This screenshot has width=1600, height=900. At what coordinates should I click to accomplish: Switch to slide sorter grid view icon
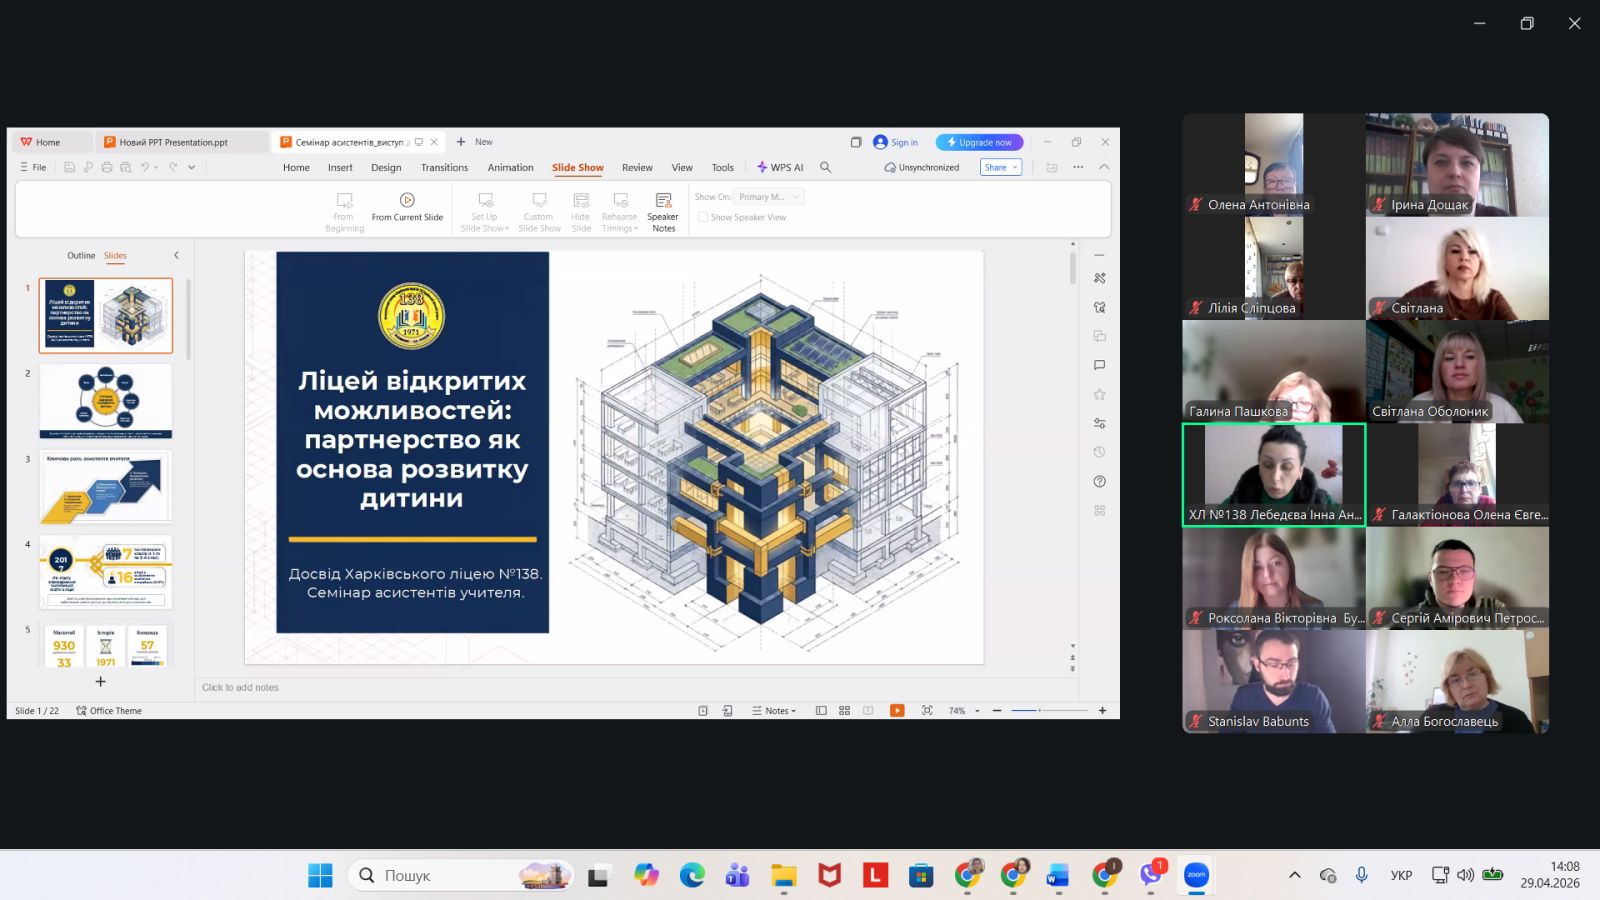pos(845,711)
